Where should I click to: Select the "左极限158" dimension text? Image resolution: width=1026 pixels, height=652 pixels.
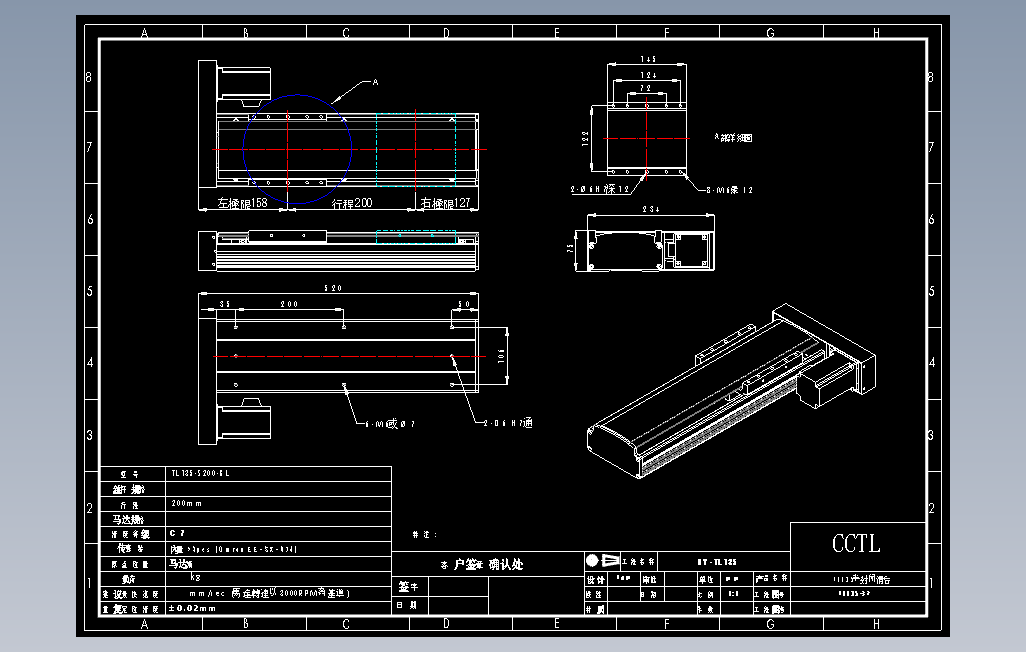(242, 203)
